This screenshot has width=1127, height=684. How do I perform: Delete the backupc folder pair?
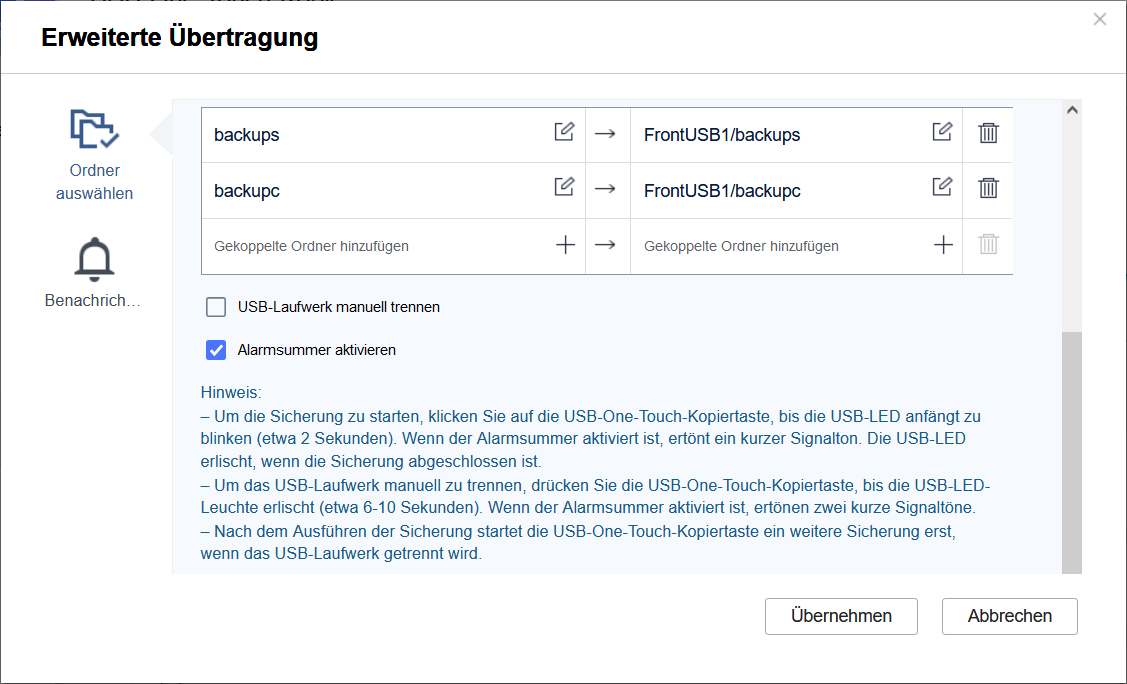click(x=988, y=188)
